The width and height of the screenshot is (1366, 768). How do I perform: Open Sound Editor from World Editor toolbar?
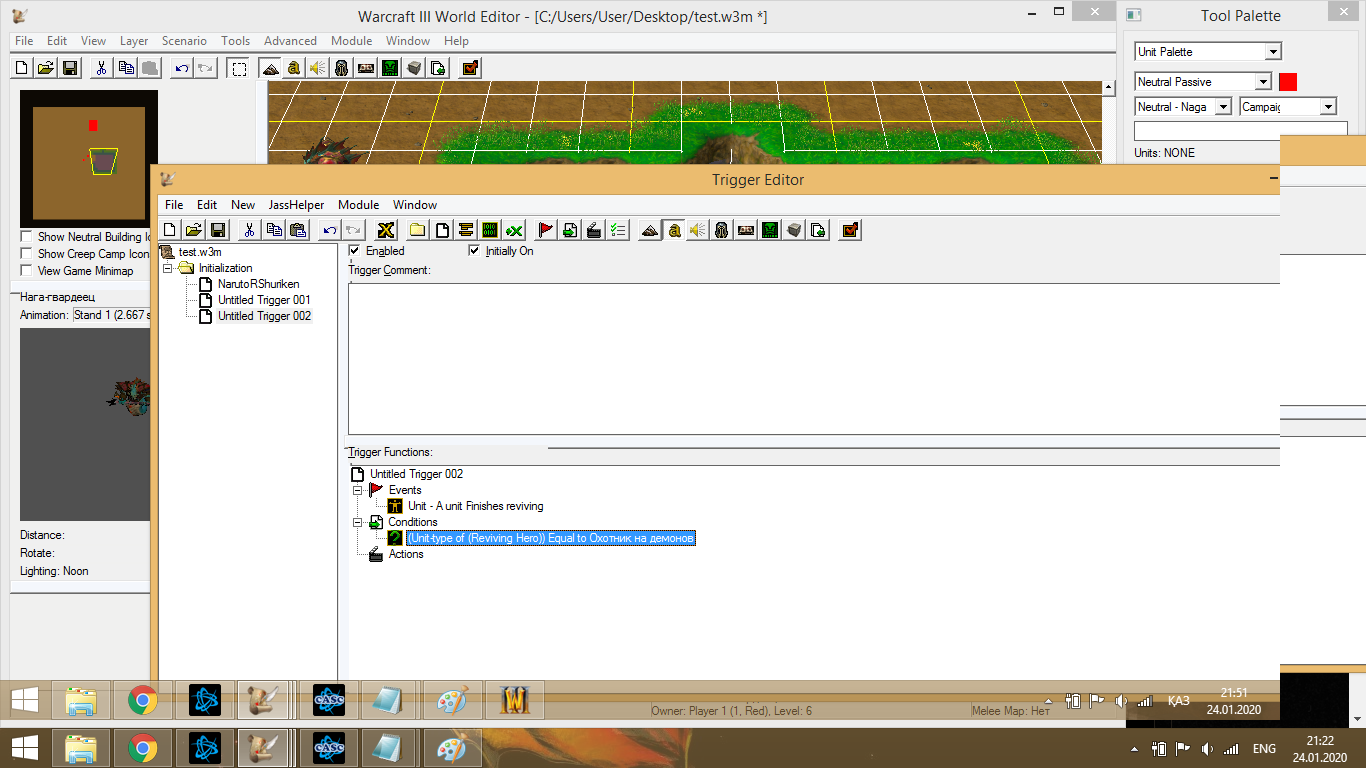tap(317, 68)
